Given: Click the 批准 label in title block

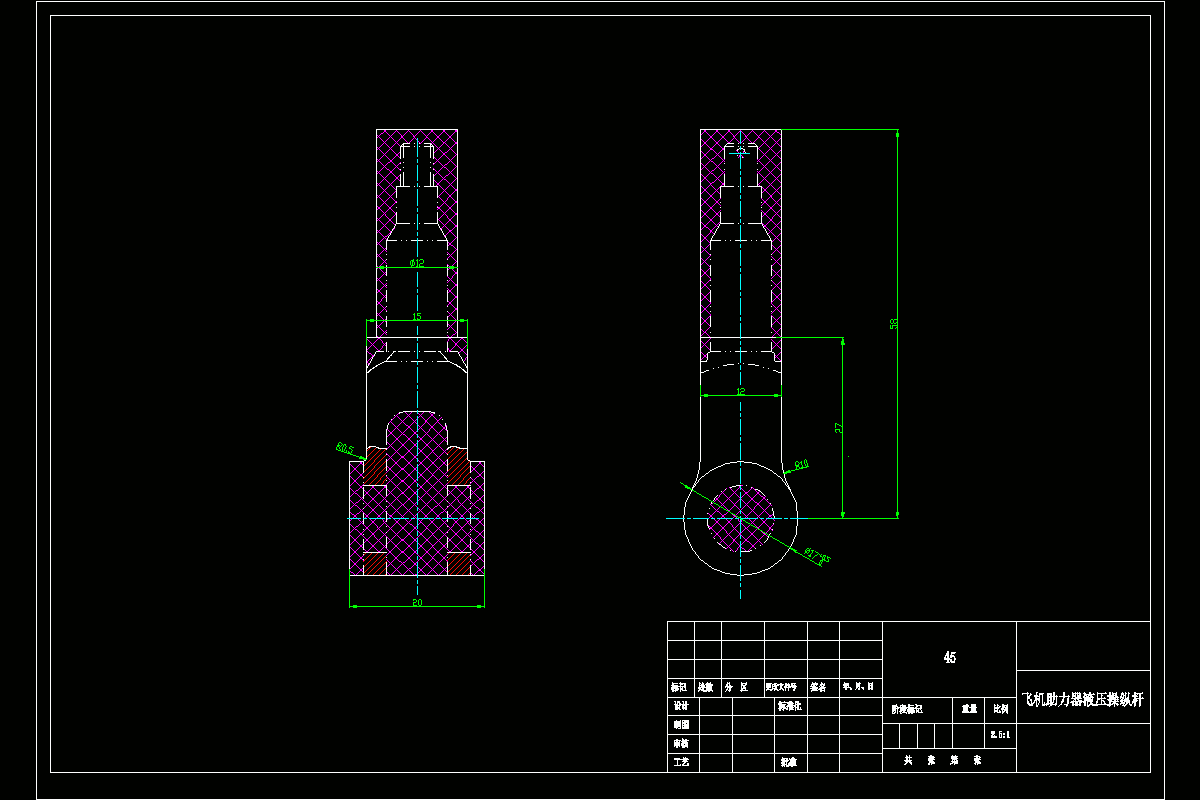Looking at the screenshot, I should coord(789,762).
